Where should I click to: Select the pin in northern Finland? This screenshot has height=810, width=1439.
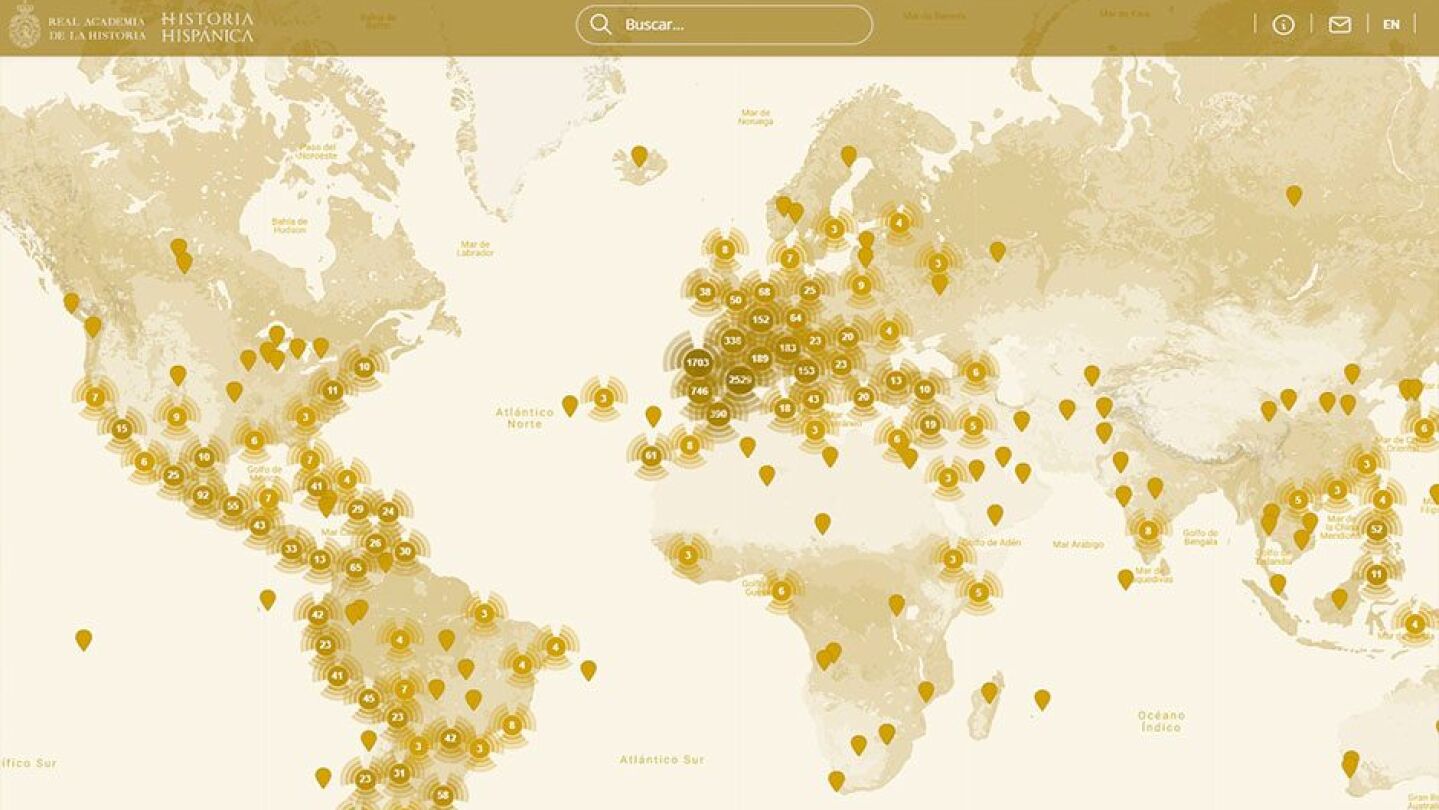point(849,155)
